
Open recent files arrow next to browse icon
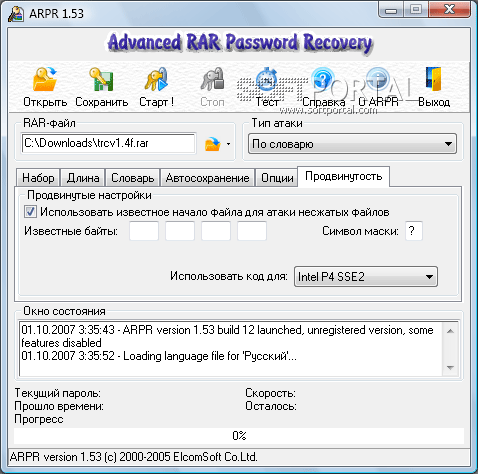[228, 144]
